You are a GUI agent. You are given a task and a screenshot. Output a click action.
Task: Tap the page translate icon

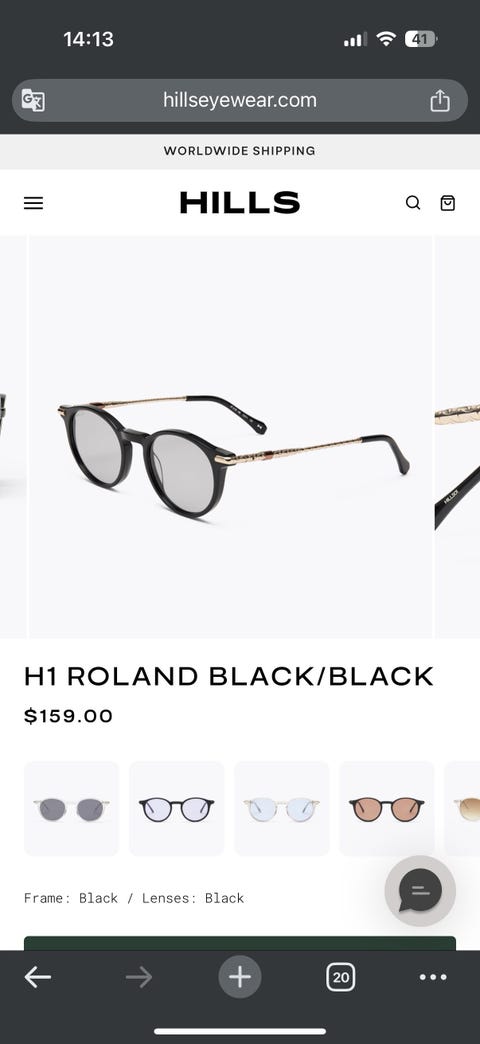click(x=33, y=100)
